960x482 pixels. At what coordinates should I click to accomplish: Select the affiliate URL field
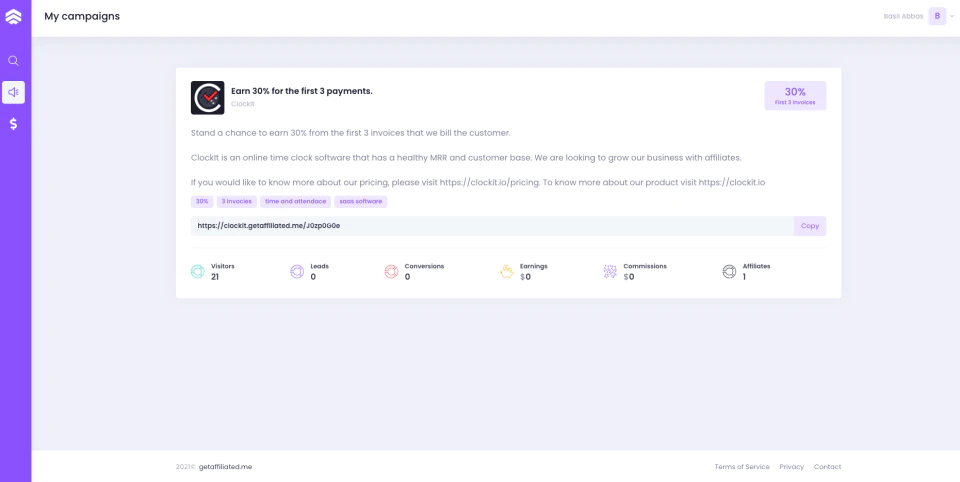coord(492,226)
